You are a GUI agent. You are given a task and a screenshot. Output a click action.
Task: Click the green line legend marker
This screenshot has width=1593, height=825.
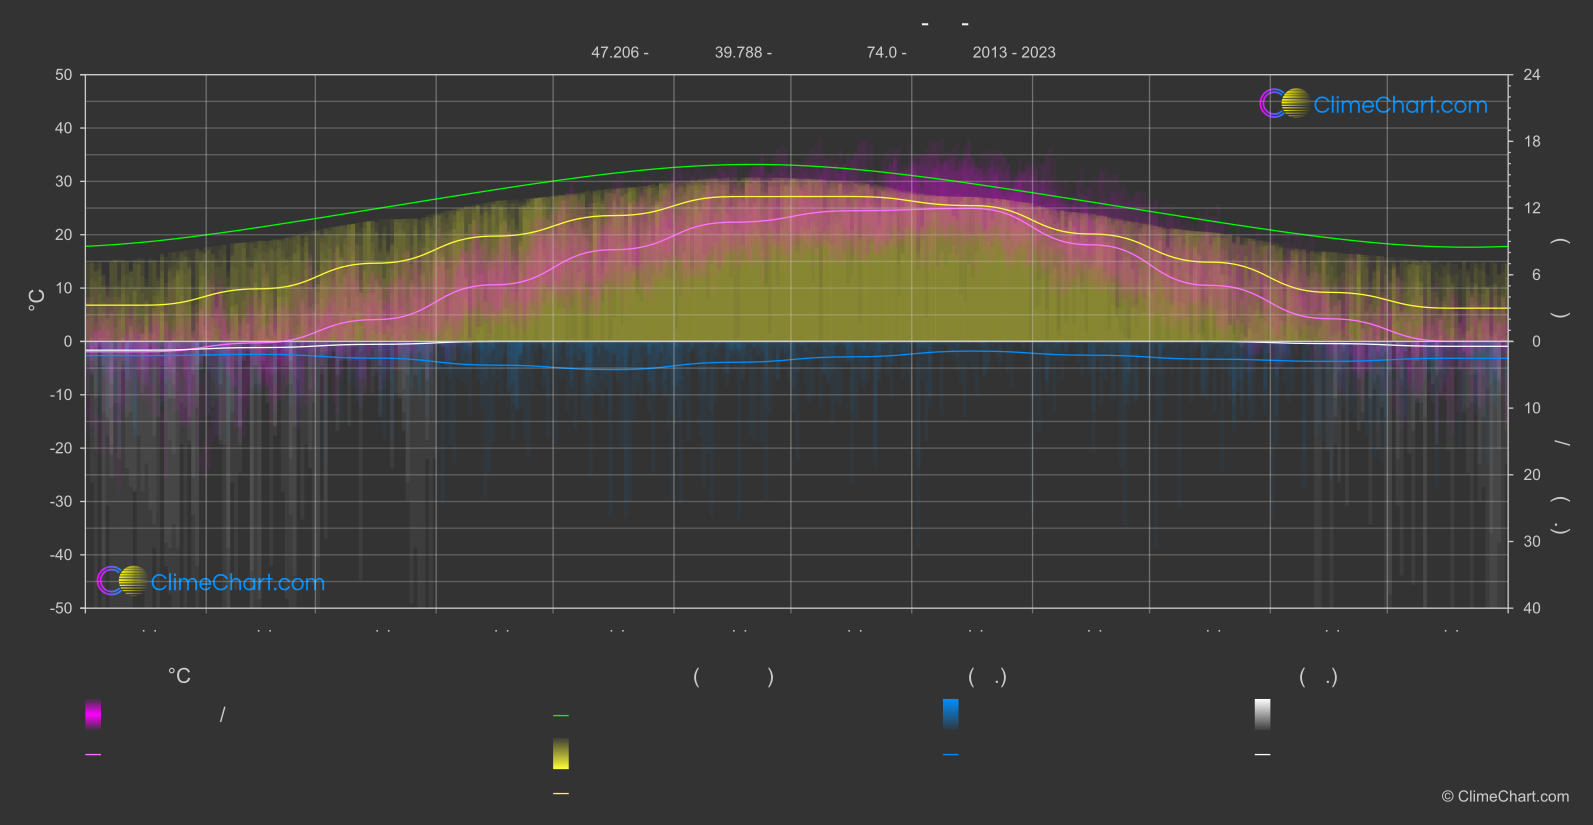[561, 716]
